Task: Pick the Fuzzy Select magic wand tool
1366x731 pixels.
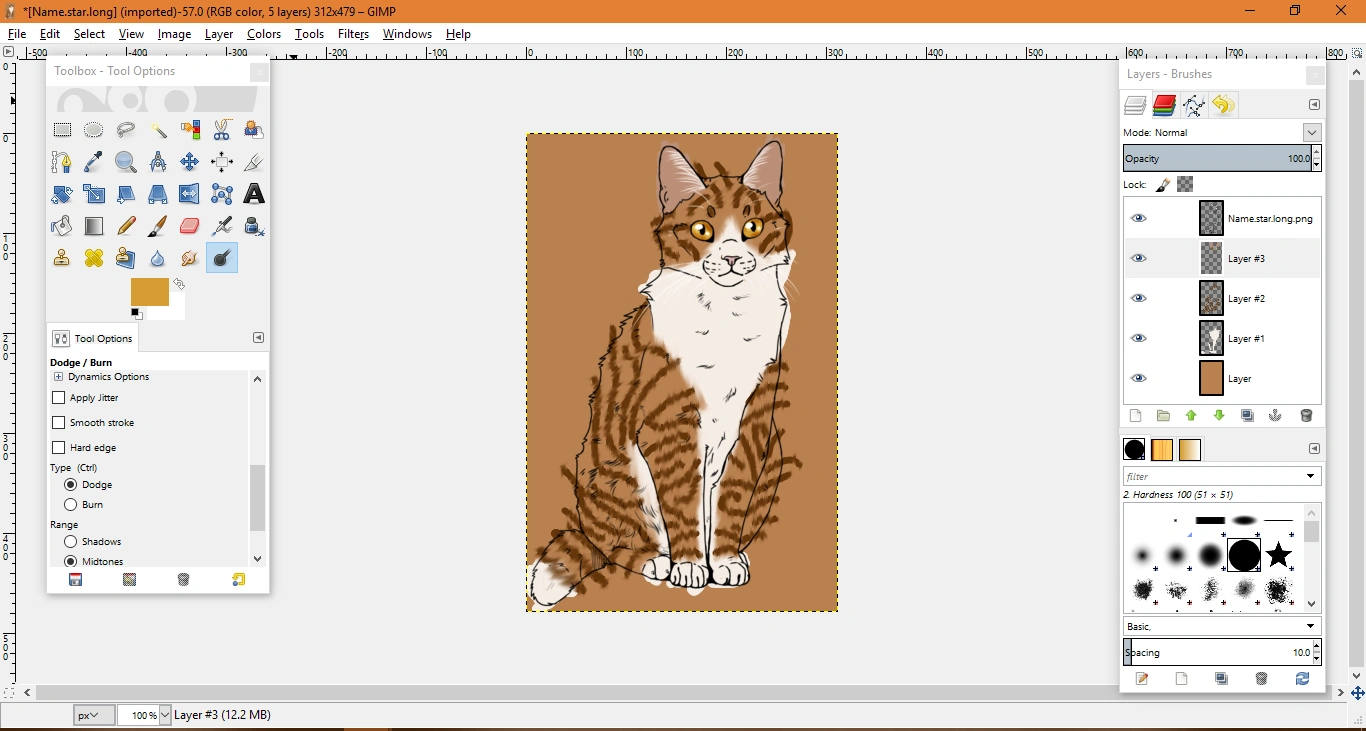Action: 158,130
